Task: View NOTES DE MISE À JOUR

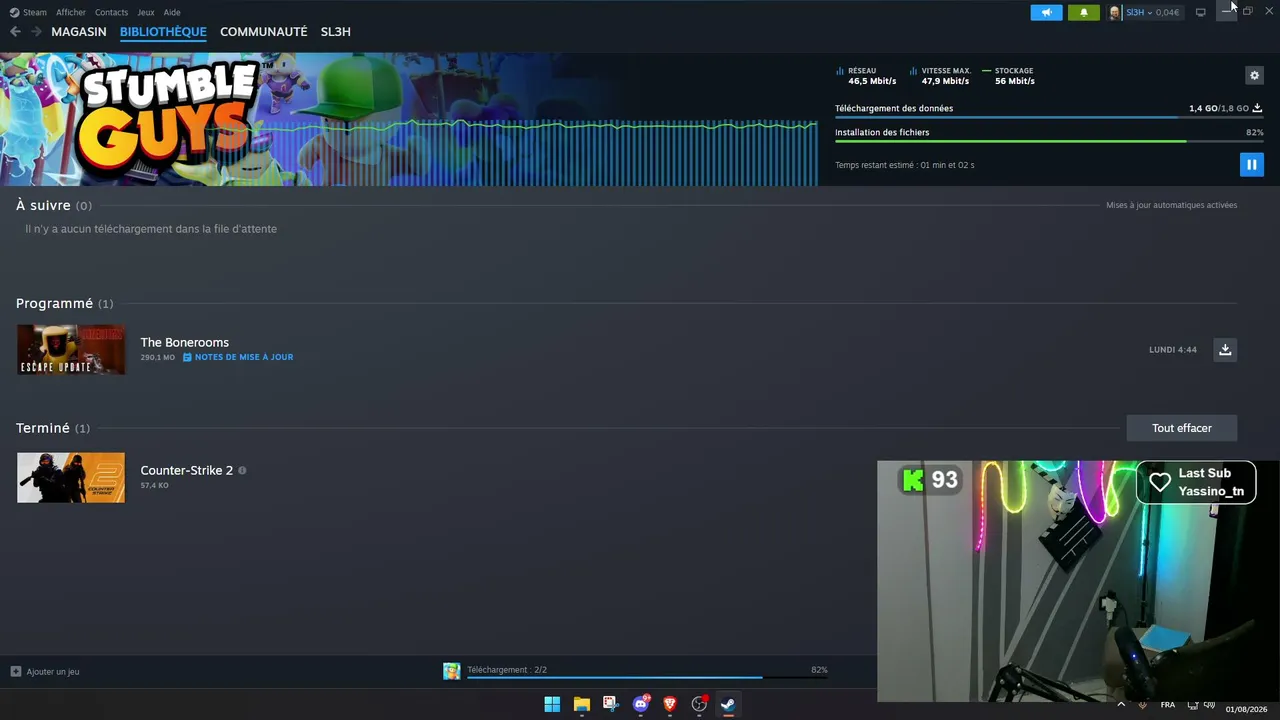Action: pyautogui.click(x=244, y=357)
